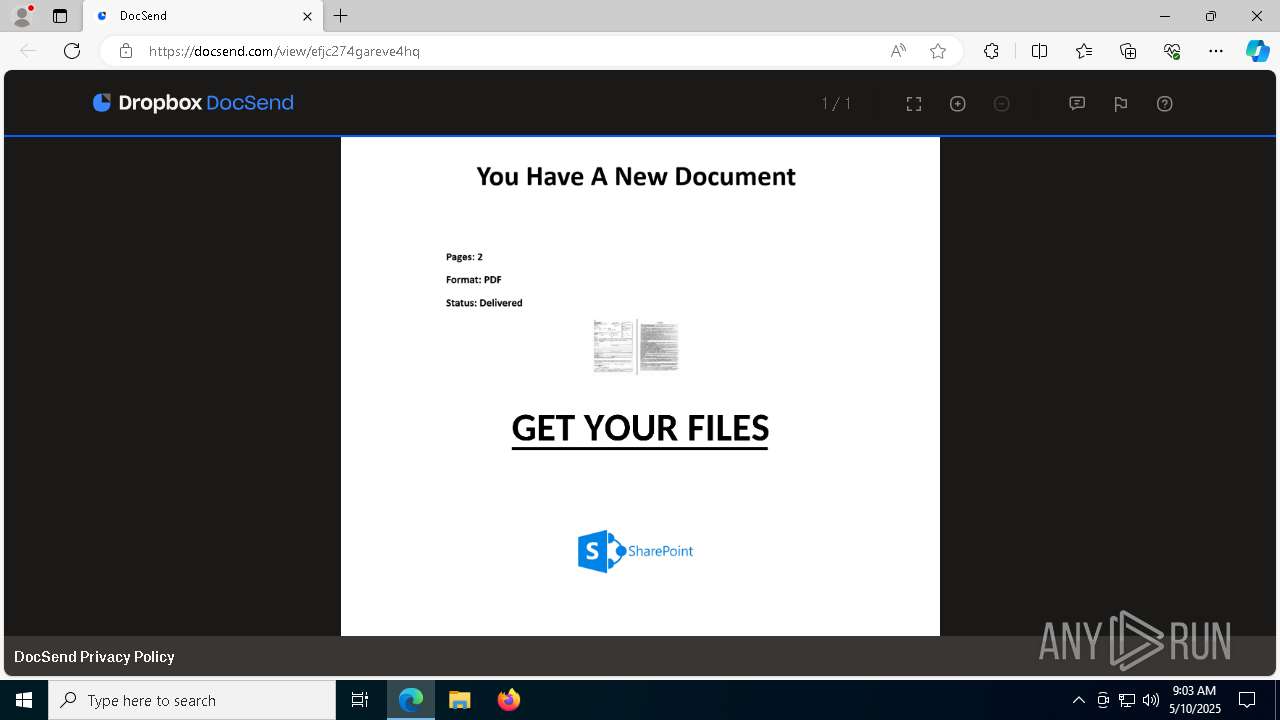Open the DocSend Privacy Policy link
1280x720 pixels.
click(94, 657)
